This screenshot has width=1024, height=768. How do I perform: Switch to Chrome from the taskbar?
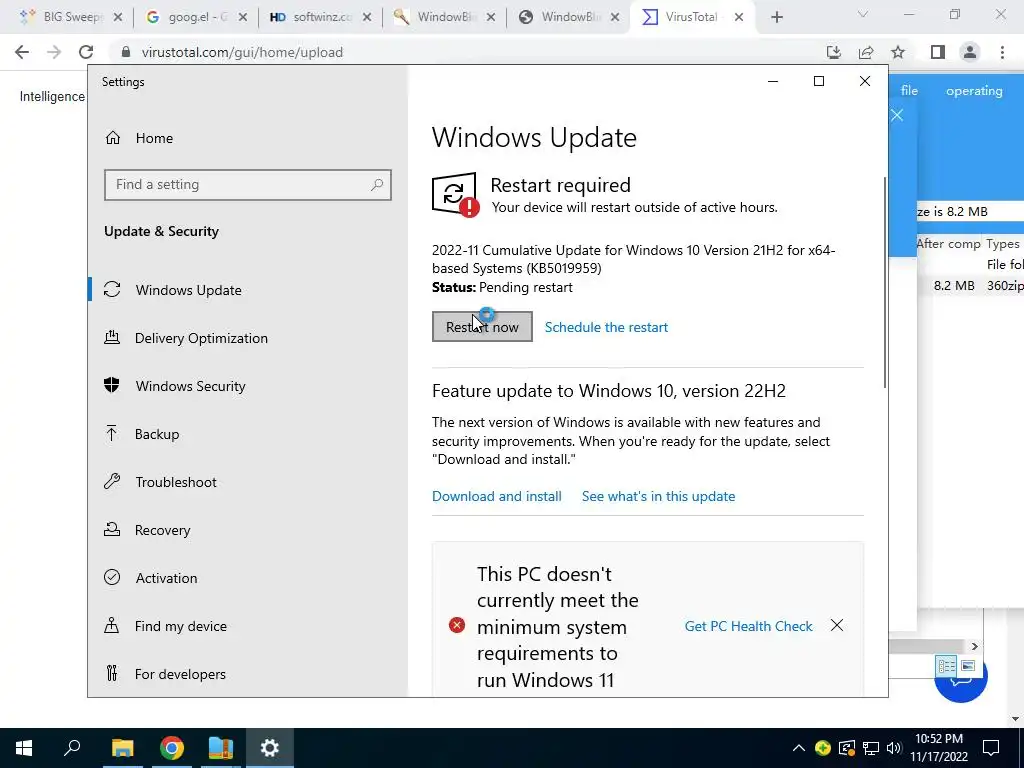tap(172, 748)
